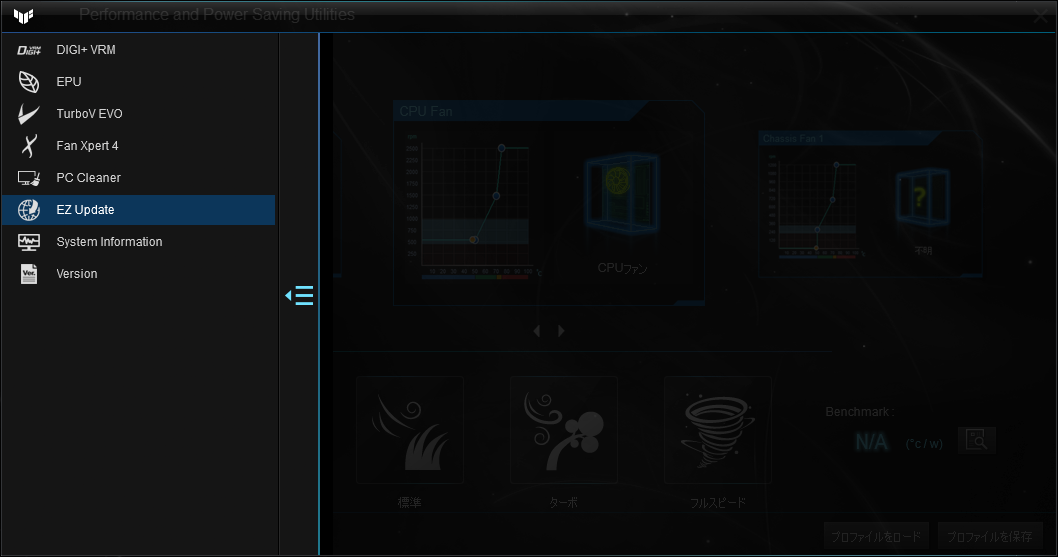This screenshot has height=557, width=1058.
Task: Click the Fan Xpert 4 icon
Action: click(28, 146)
